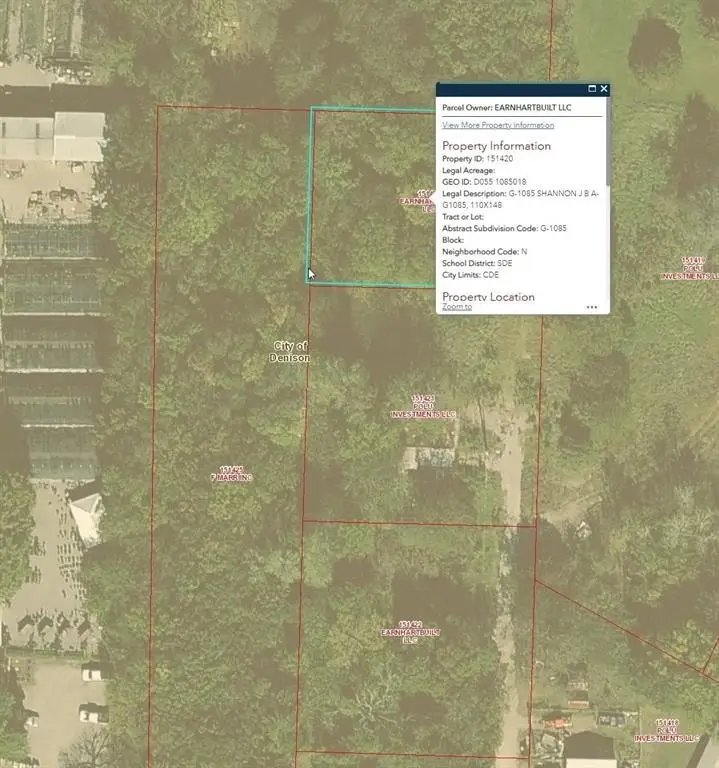Viewport: 719px width, 768px height.
Task: Click the popup's dark blue header bar
Action: click(x=510, y=89)
